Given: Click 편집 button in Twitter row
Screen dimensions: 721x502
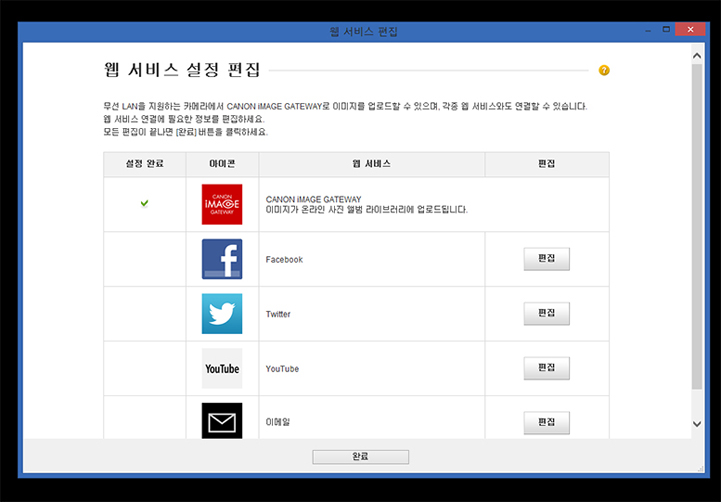Looking at the screenshot, I should pyautogui.click(x=546, y=314).
